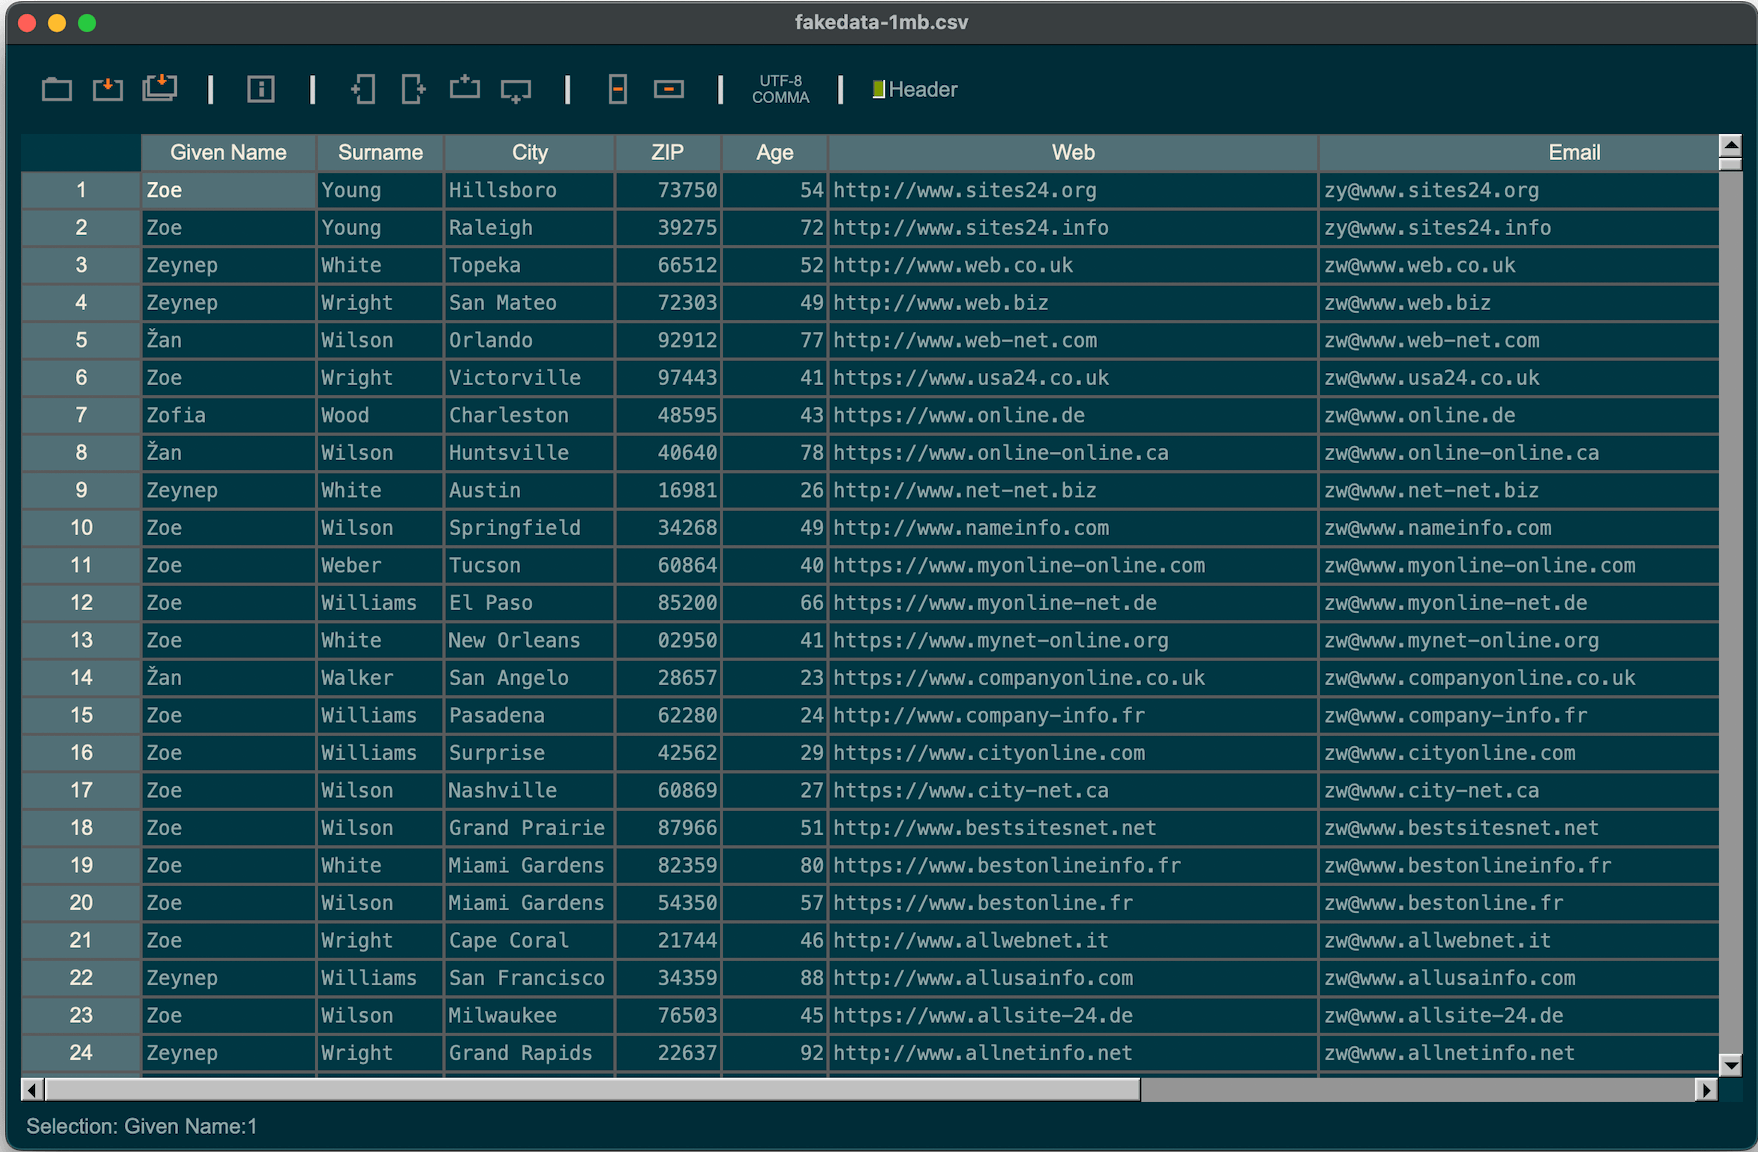Click the horizontal scrollbar left arrow

(32, 1089)
